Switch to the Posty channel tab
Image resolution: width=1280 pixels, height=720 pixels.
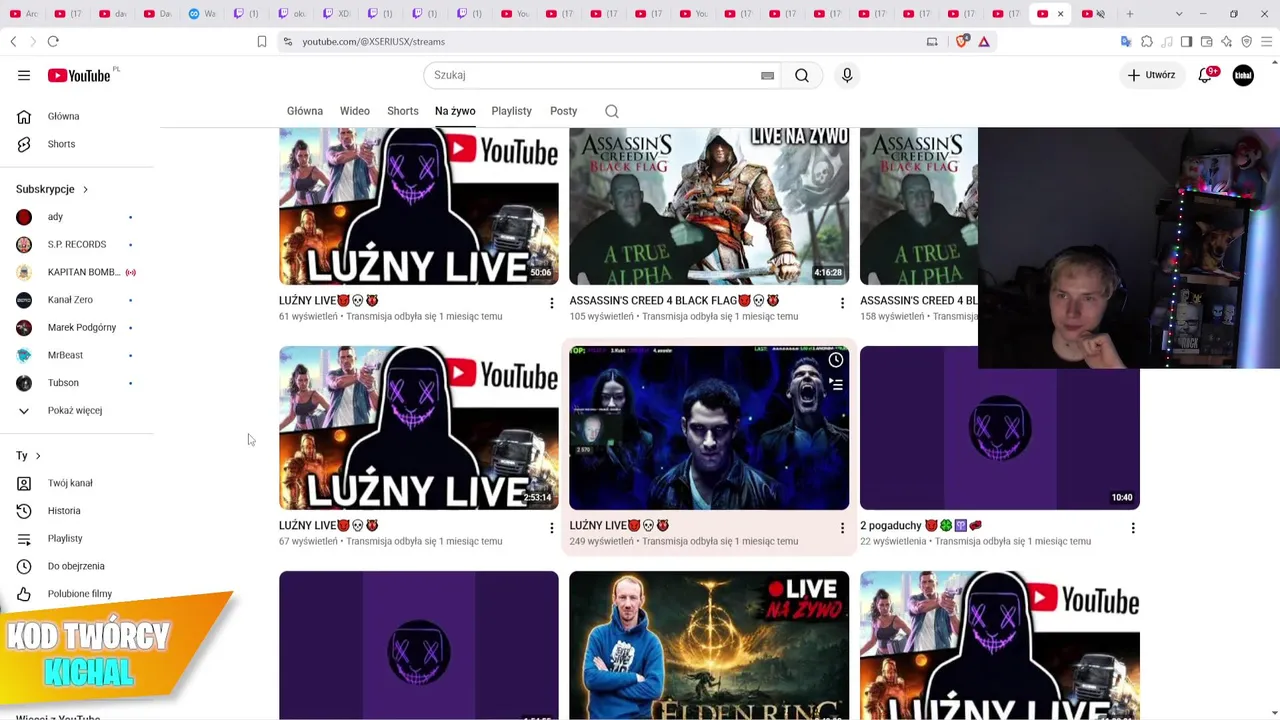point(564,111)
